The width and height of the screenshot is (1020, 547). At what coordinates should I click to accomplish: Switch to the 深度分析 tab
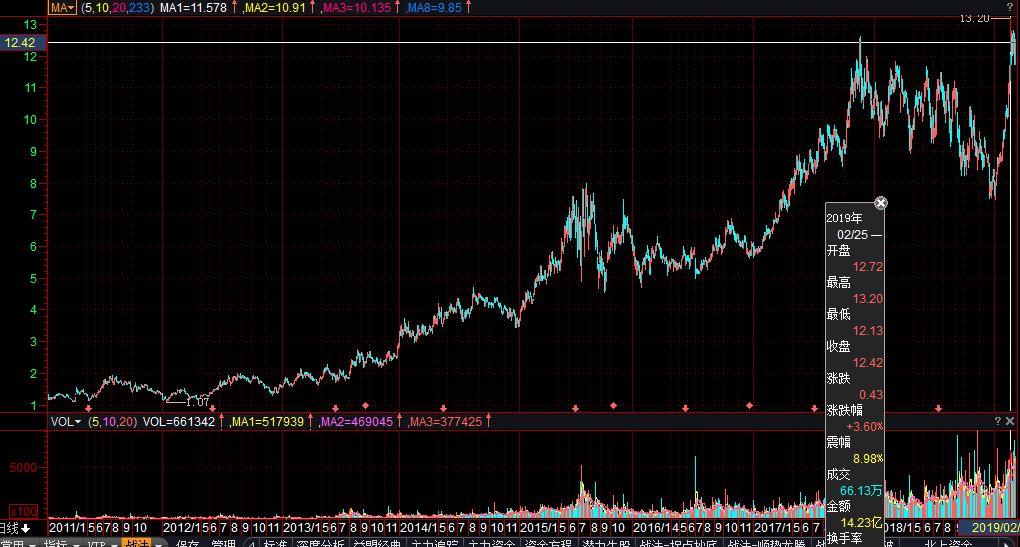(x=320, y=543)
